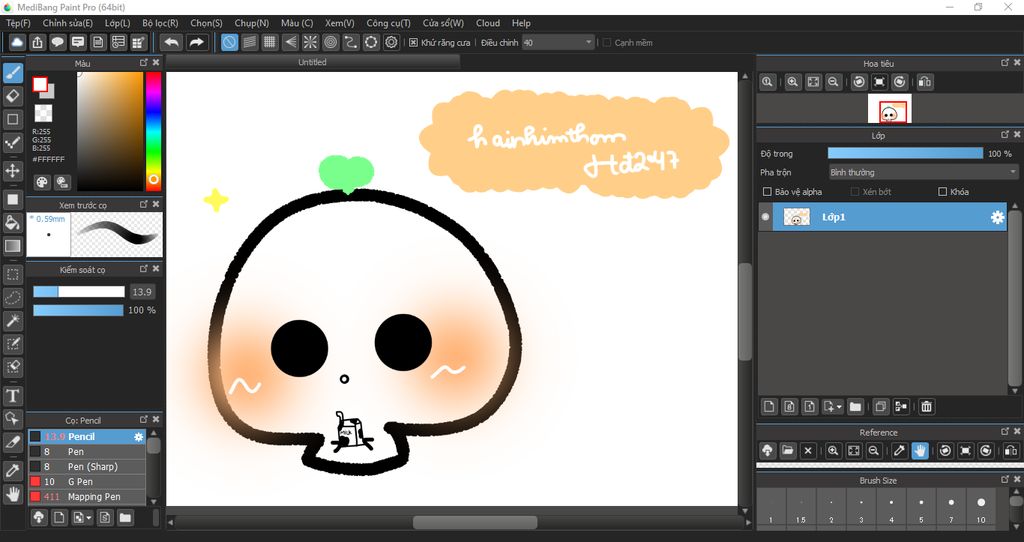The width and height of the screenshot is (1024, 542).
Task: Enable the radial snap guide
Action: (310, 42)
